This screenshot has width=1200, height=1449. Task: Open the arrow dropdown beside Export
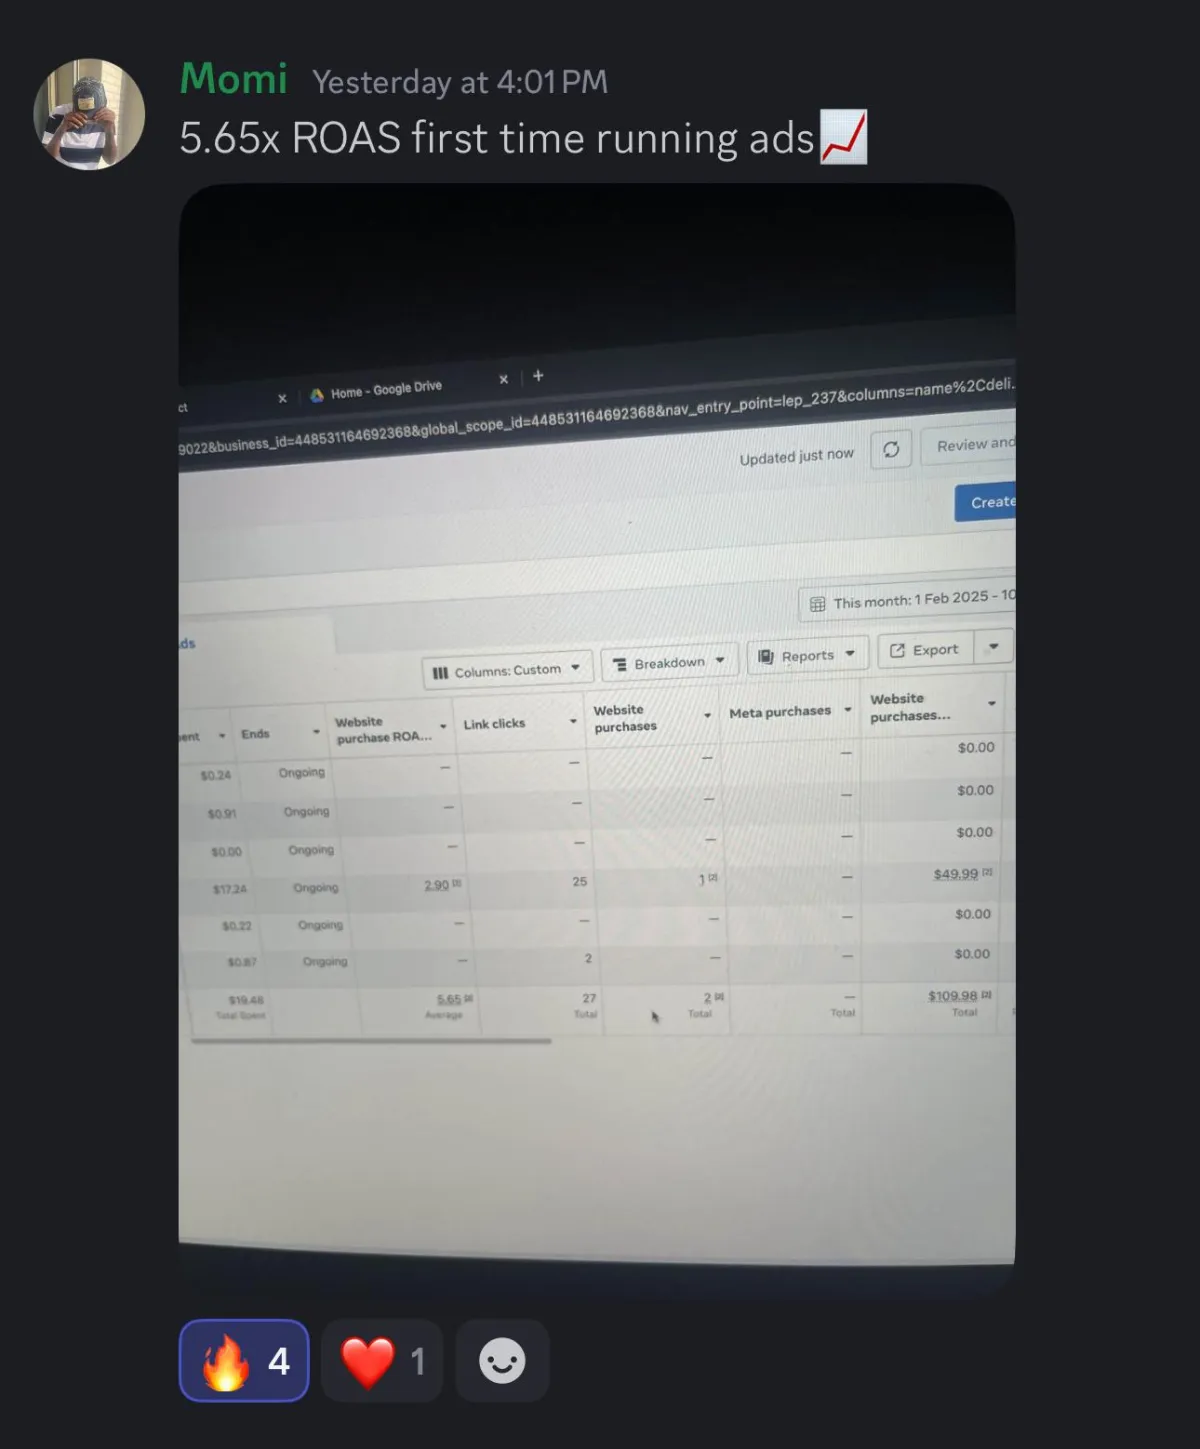click(994, 647)
